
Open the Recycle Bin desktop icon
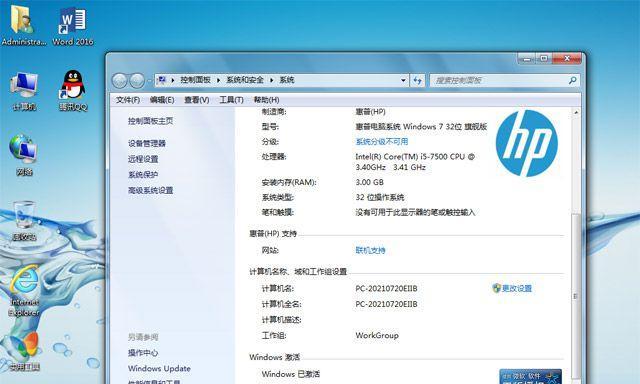[x=24, y=221]
